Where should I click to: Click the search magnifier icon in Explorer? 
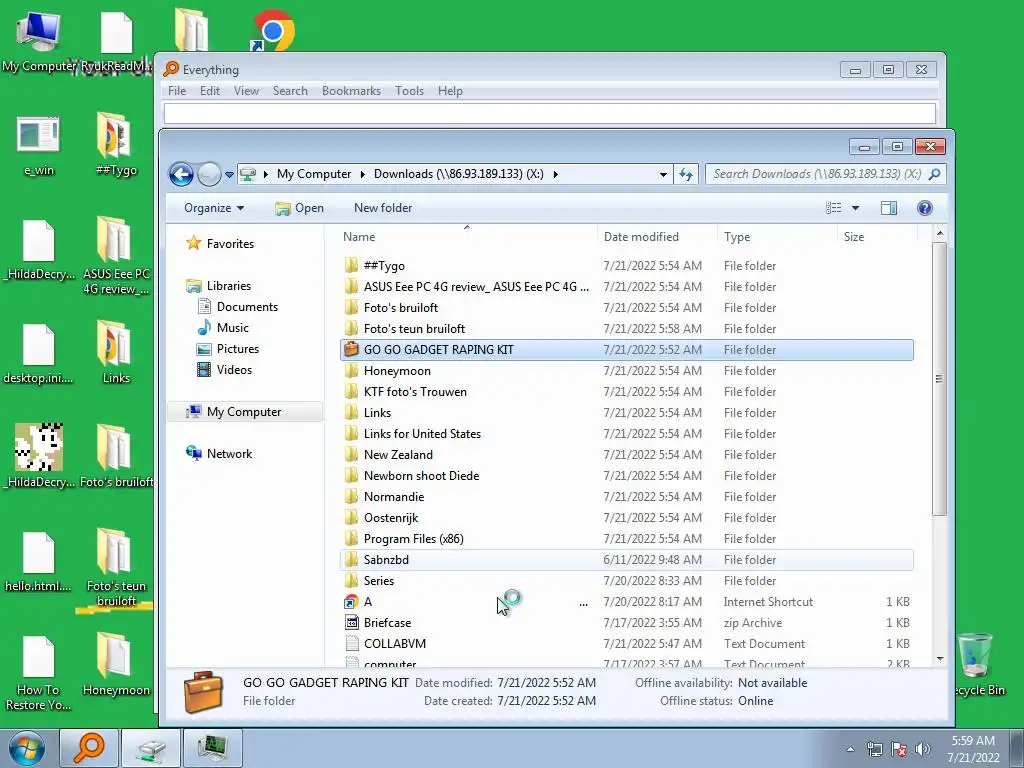click(x=935, y=174)
